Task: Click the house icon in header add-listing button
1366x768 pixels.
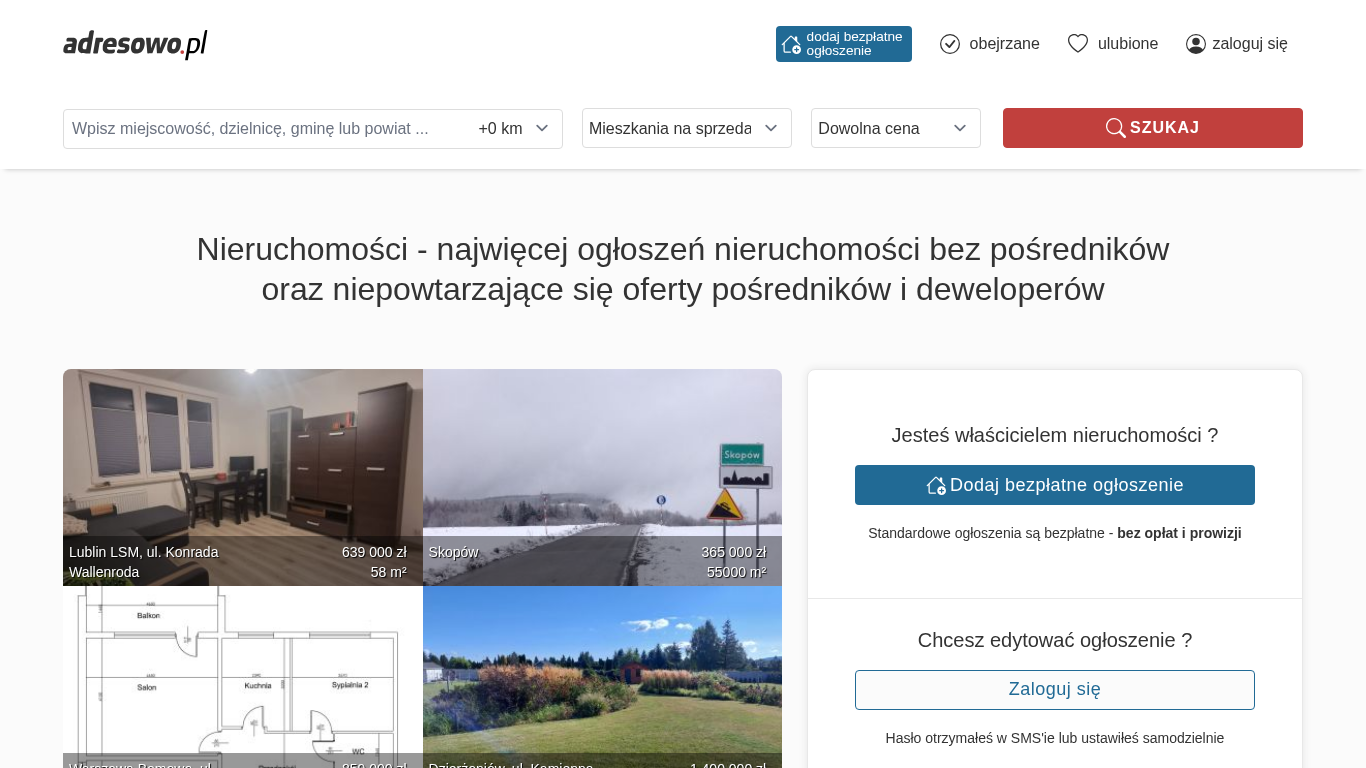Action: click(x=791, y=44)
